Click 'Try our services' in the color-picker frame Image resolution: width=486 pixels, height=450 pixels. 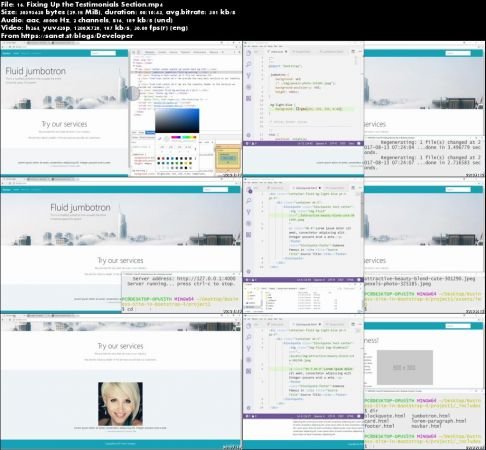(x=64, y=124)
